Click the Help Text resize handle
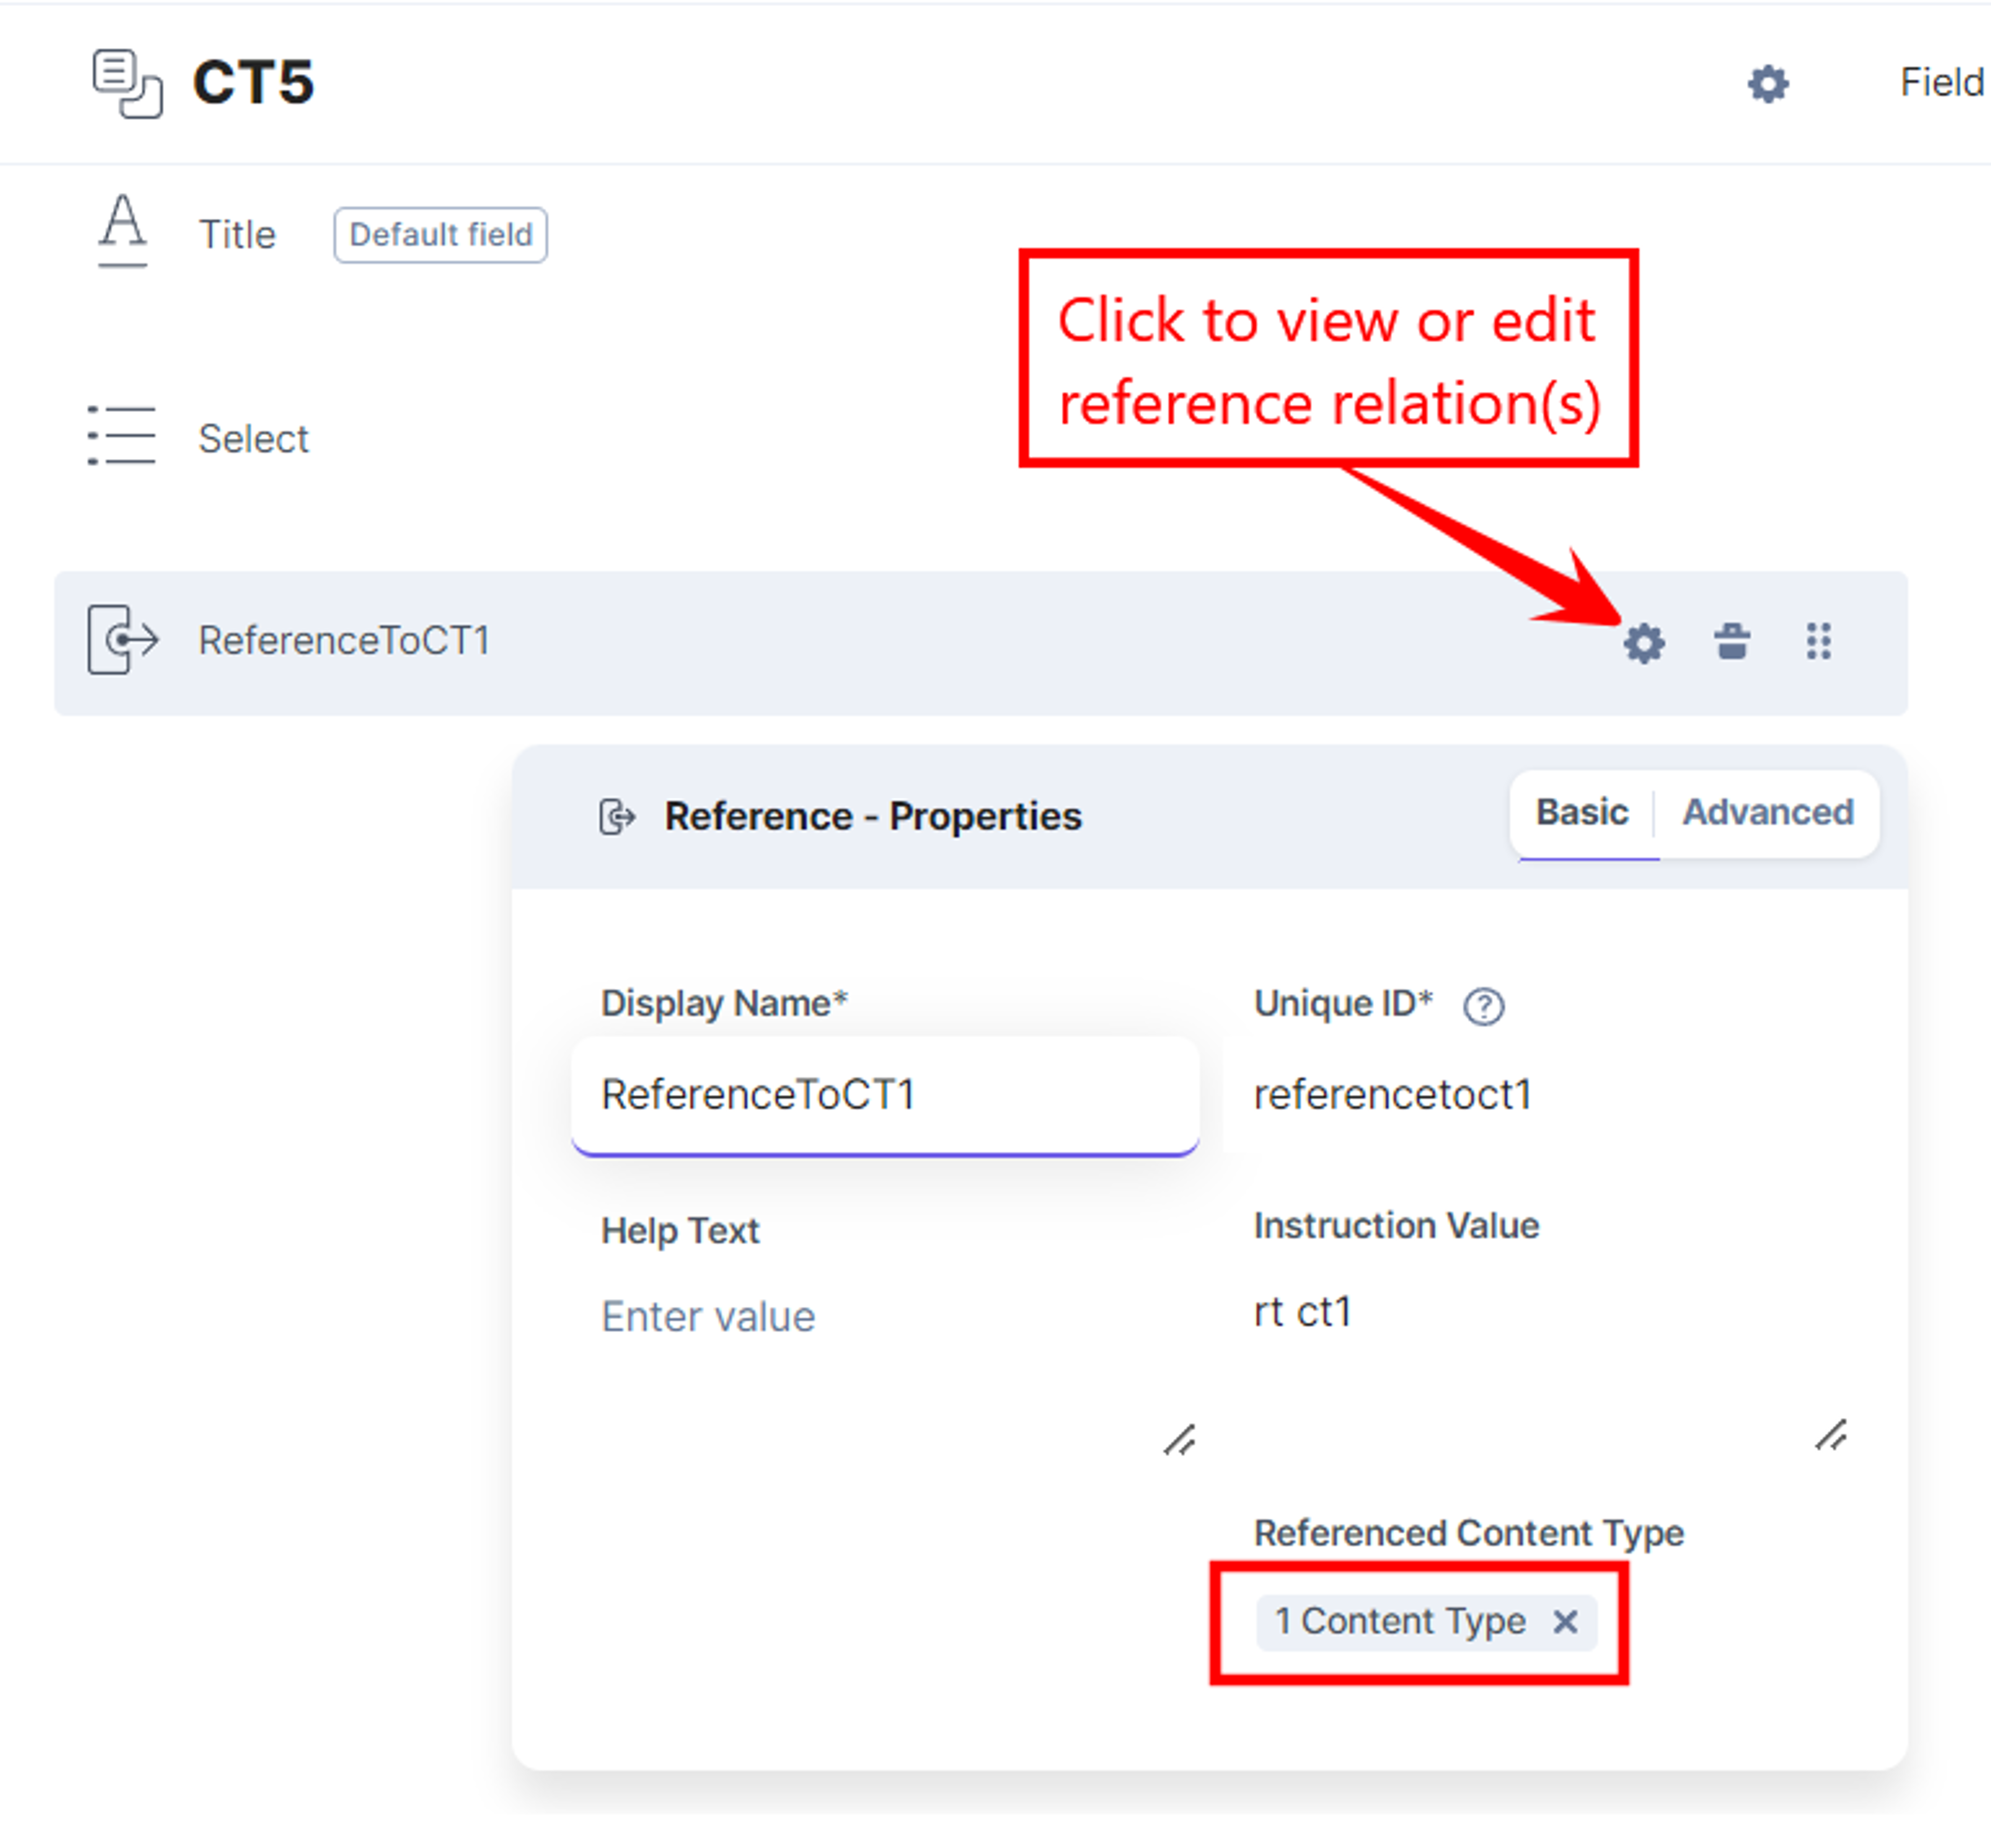The width and height of the screenshot is (1991, 1848). [x=1179, y=1440]
